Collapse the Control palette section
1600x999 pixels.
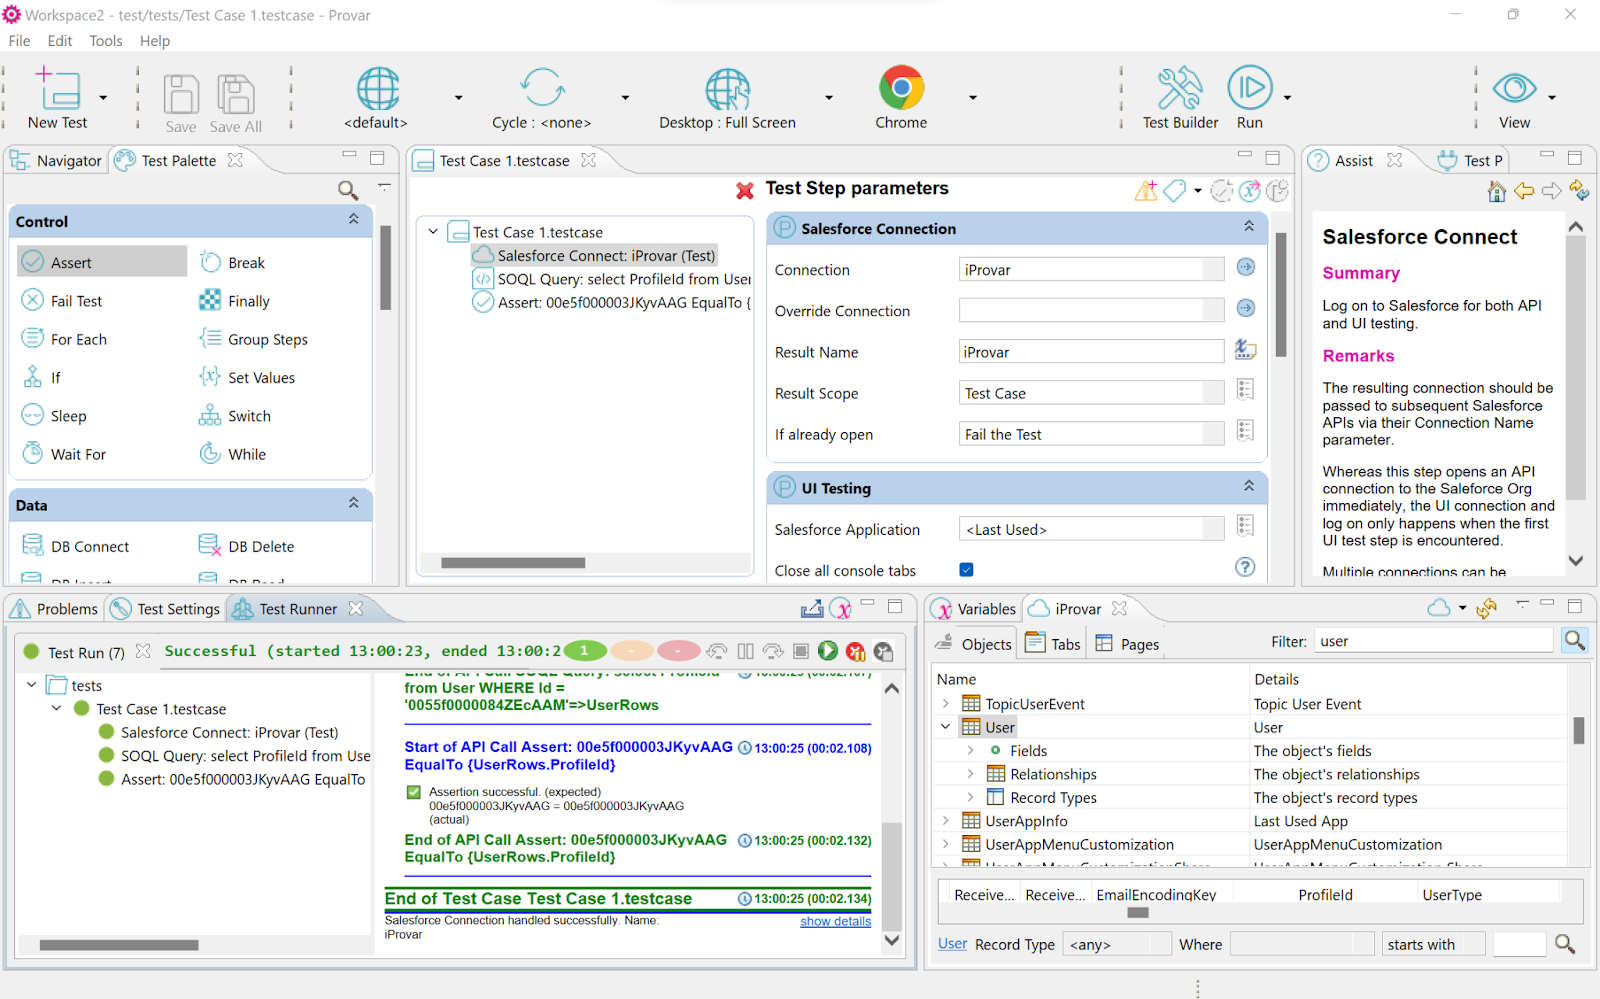coord(353,219)
